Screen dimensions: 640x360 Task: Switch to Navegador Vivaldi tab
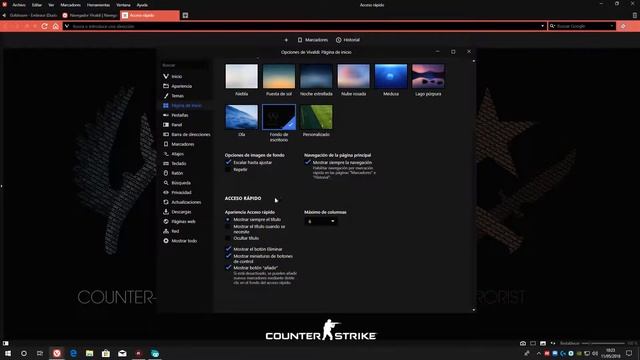pos(90,16)
